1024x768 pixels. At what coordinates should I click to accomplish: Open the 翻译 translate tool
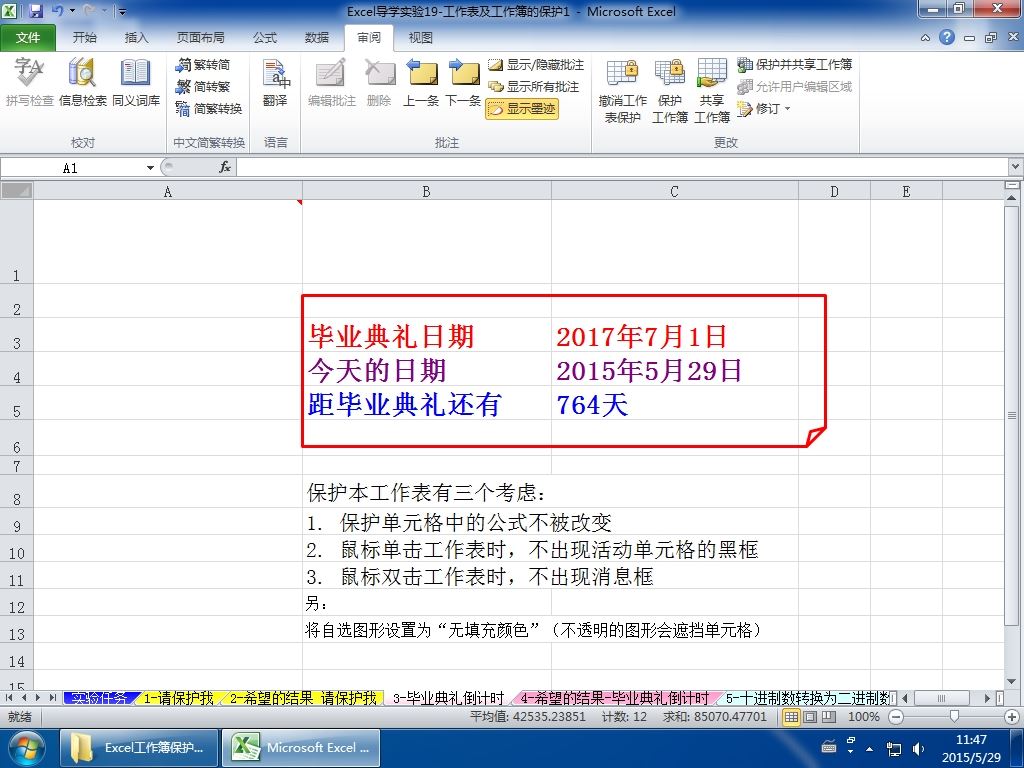(275, 83)
